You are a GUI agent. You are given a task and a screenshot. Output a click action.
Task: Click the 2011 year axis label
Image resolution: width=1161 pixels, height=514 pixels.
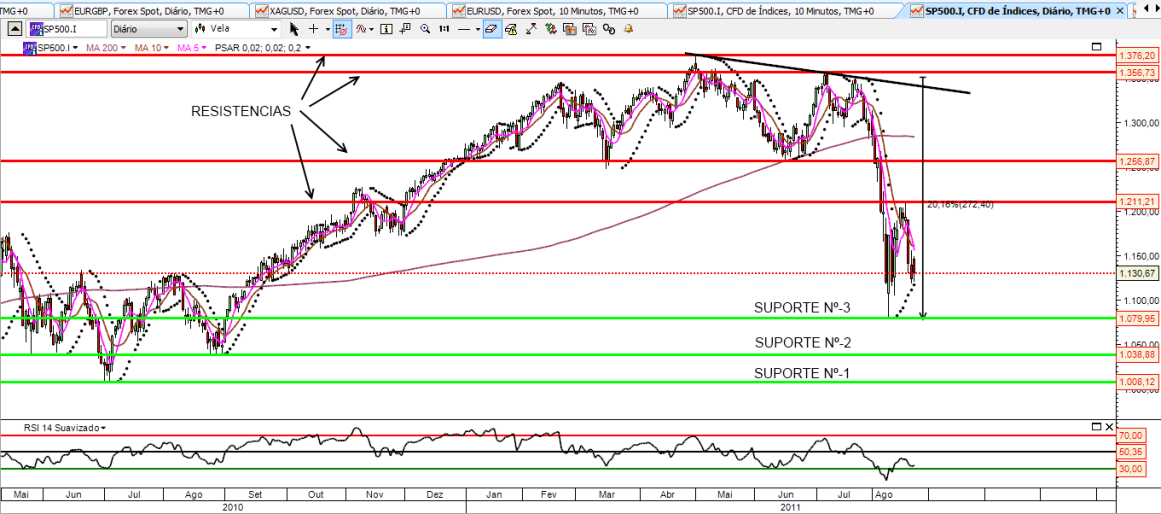pyautogui.click(x=789, y=507)
